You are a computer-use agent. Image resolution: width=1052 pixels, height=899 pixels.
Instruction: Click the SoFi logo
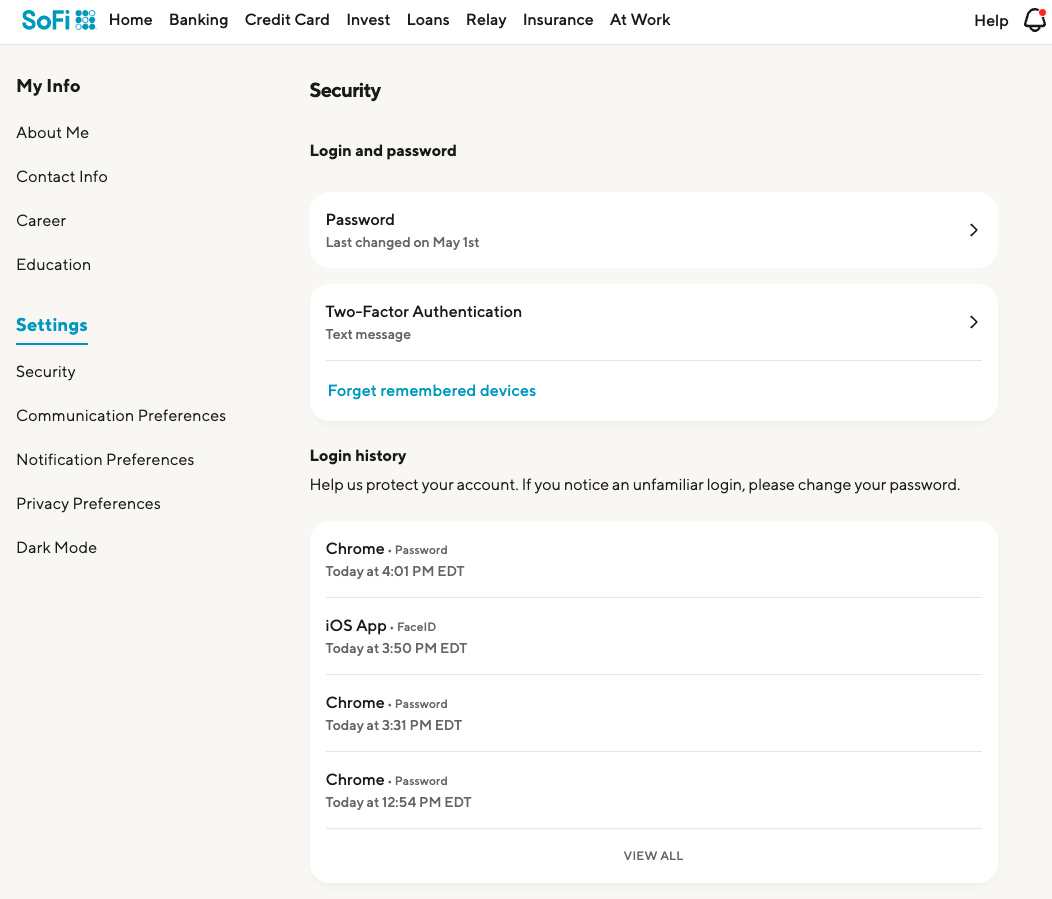[58, 20]
